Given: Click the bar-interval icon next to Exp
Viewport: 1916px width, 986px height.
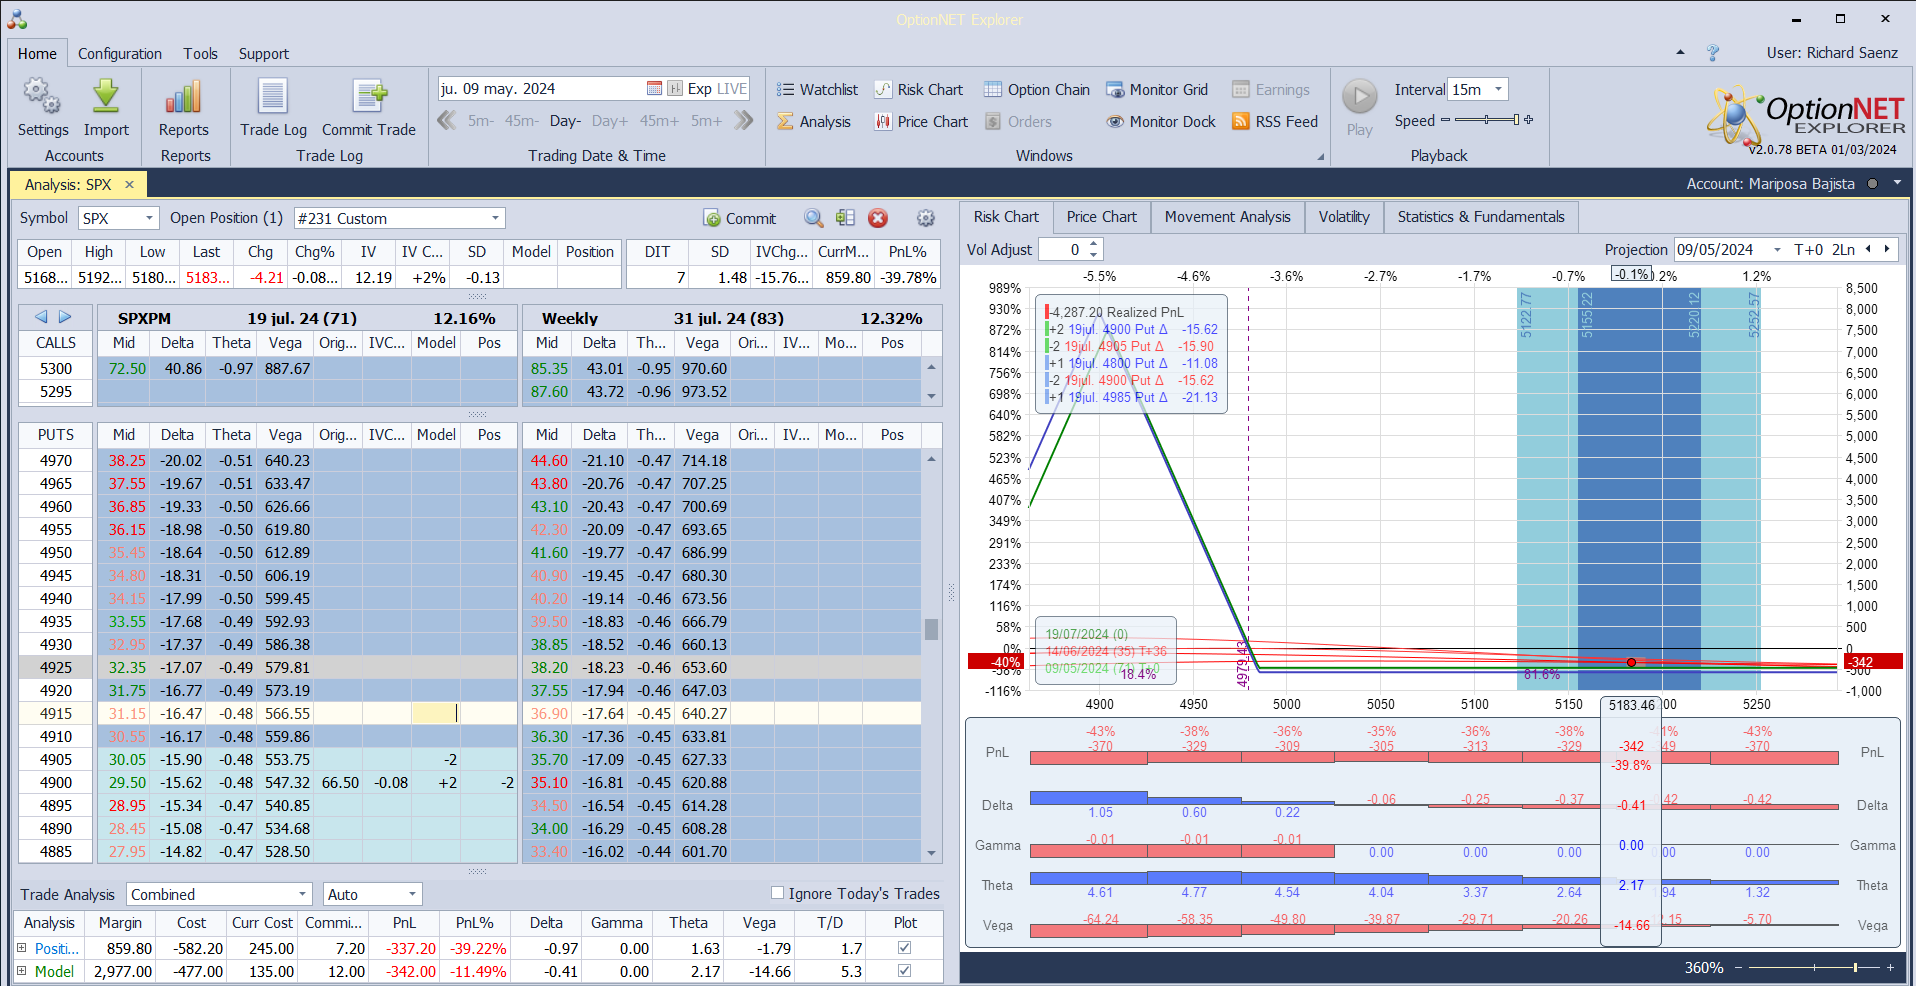Looking at the screenshot, I should 675,89.
